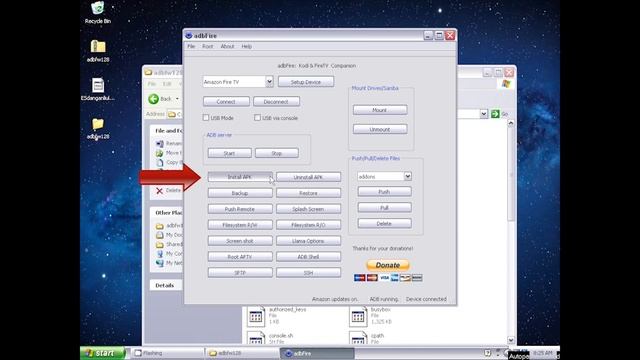Switch to adbFire taskbar item

click(x=317, y=353)
